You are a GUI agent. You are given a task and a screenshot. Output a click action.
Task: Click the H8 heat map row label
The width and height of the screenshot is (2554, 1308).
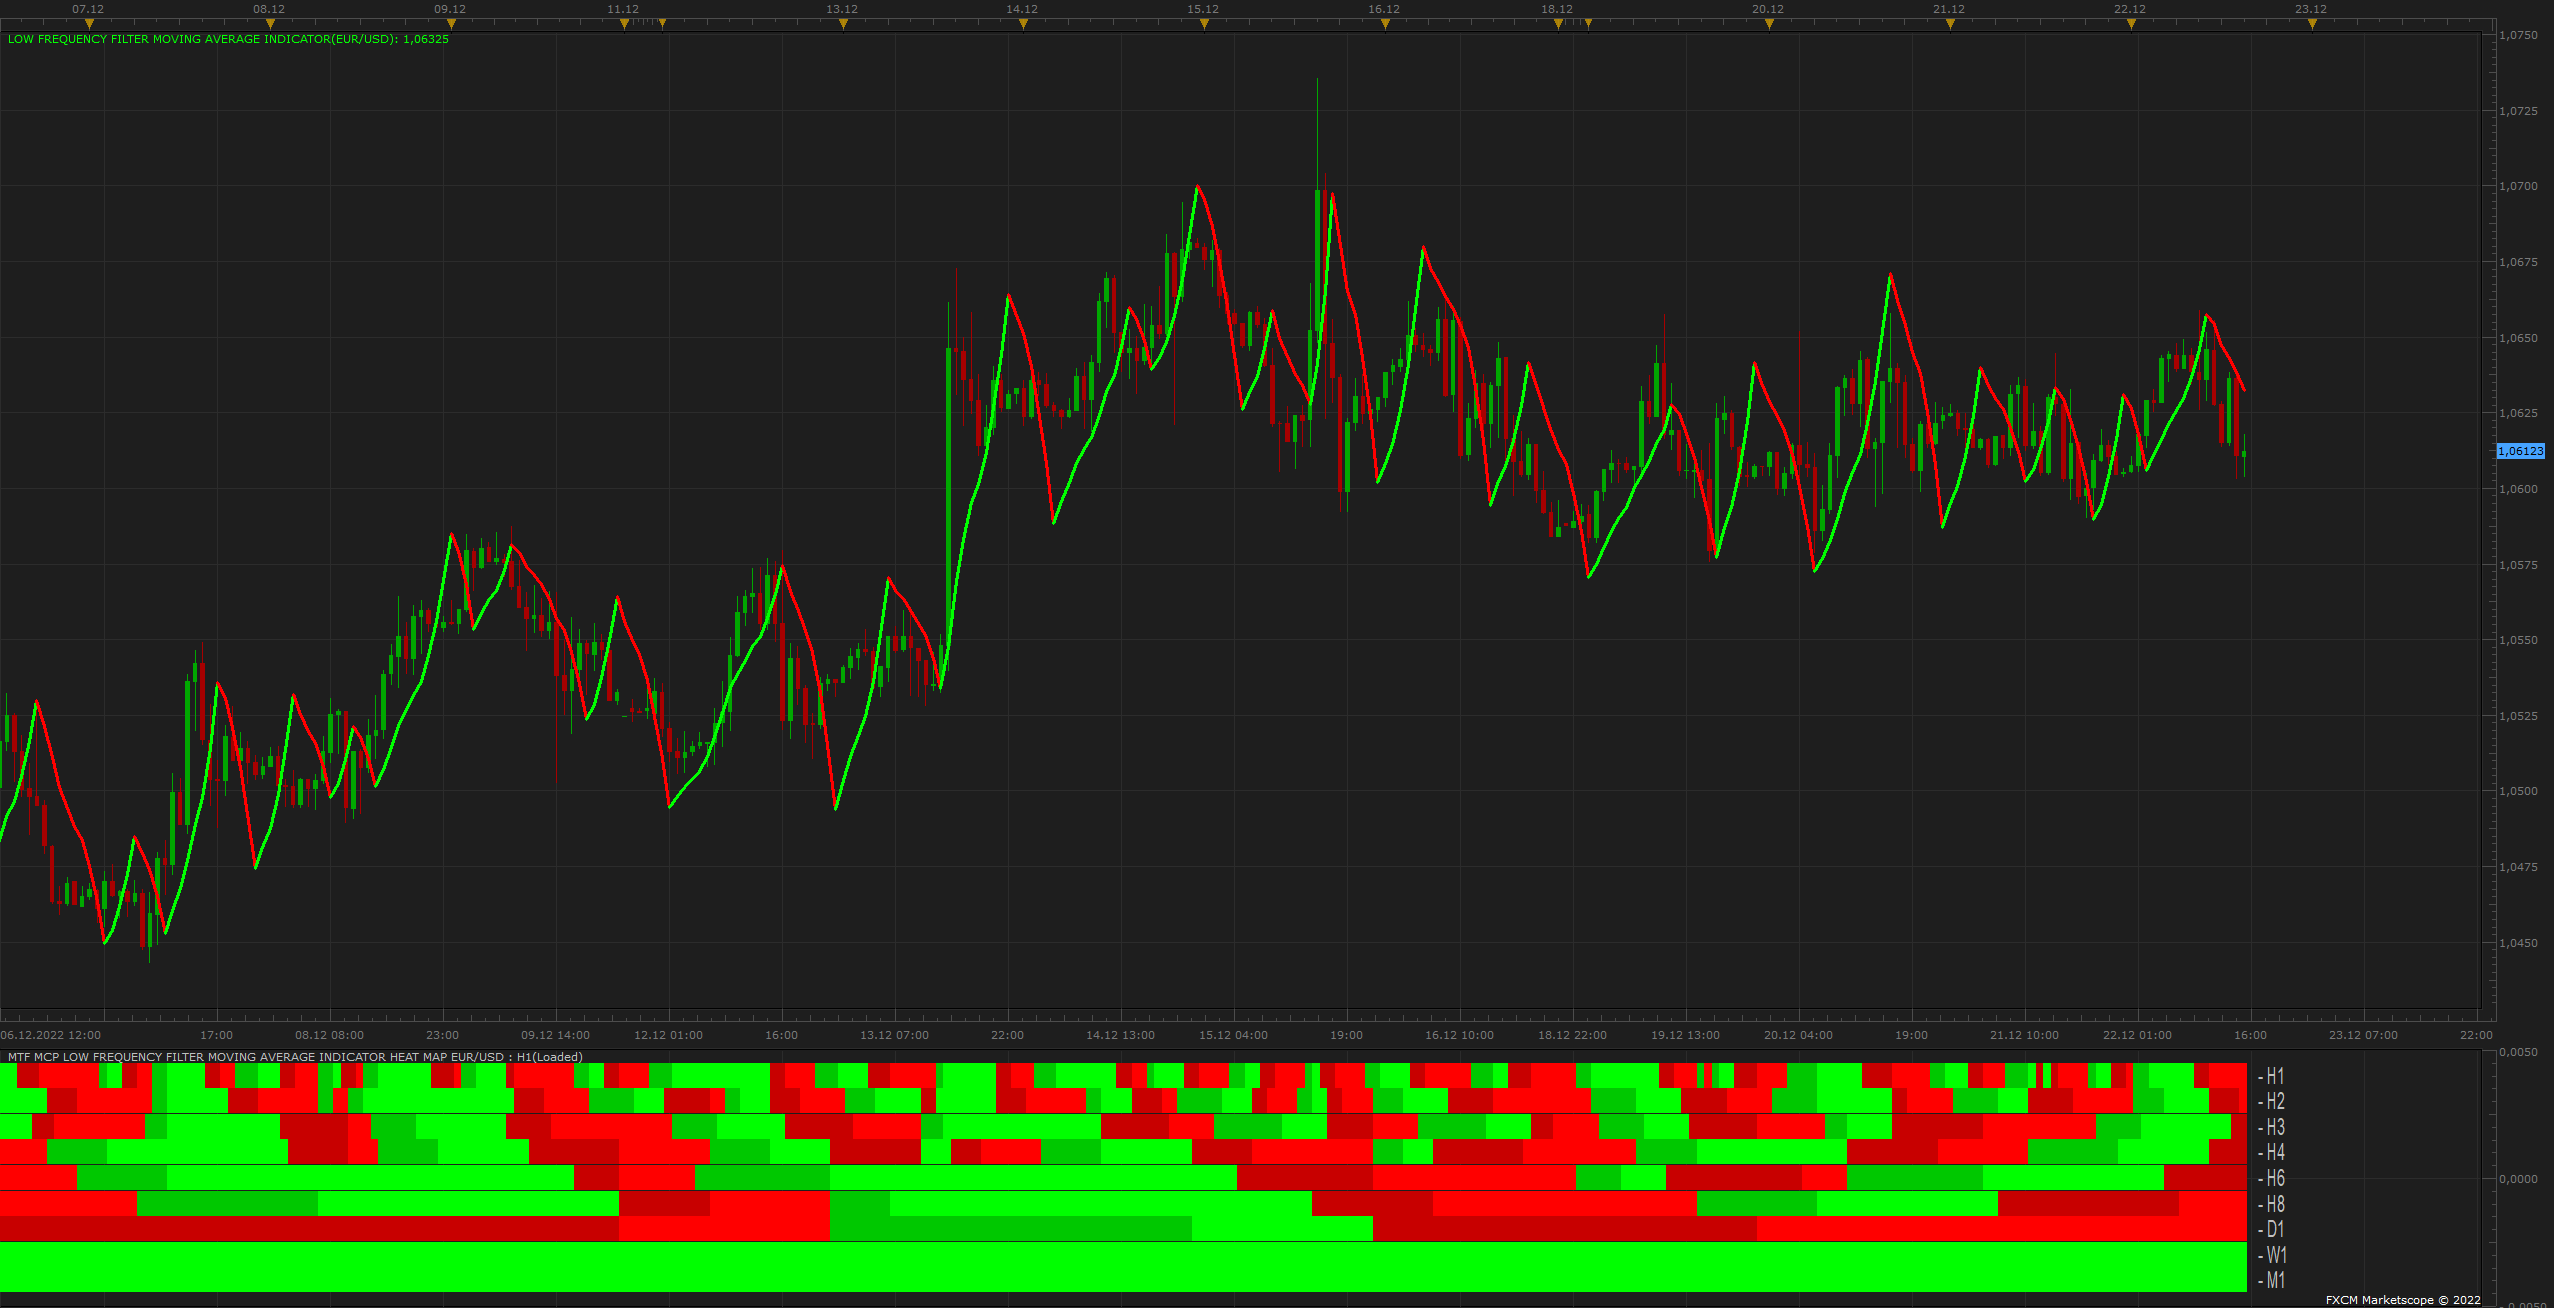[2271, 1204]
